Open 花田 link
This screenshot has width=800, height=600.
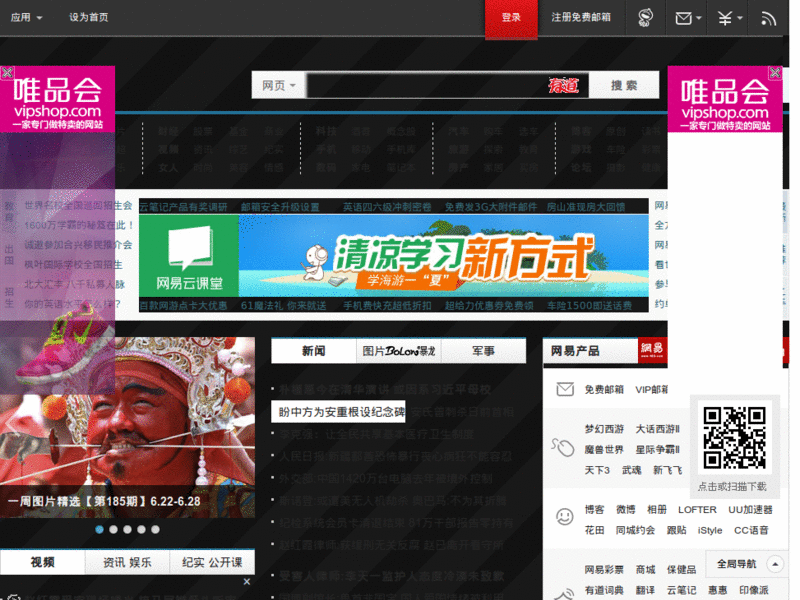594,530
